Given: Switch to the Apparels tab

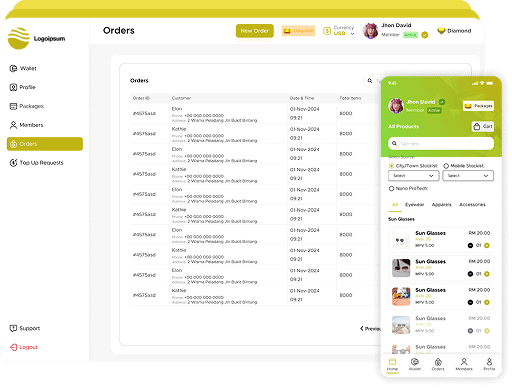Looking at the screenshot, I should pyautogui.click(x=441, y=205).
